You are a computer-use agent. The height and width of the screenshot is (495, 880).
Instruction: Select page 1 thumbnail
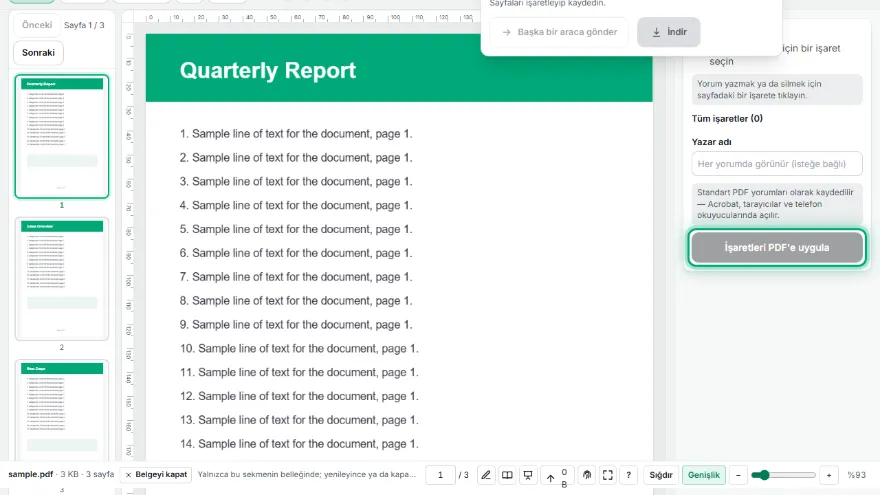62,136
